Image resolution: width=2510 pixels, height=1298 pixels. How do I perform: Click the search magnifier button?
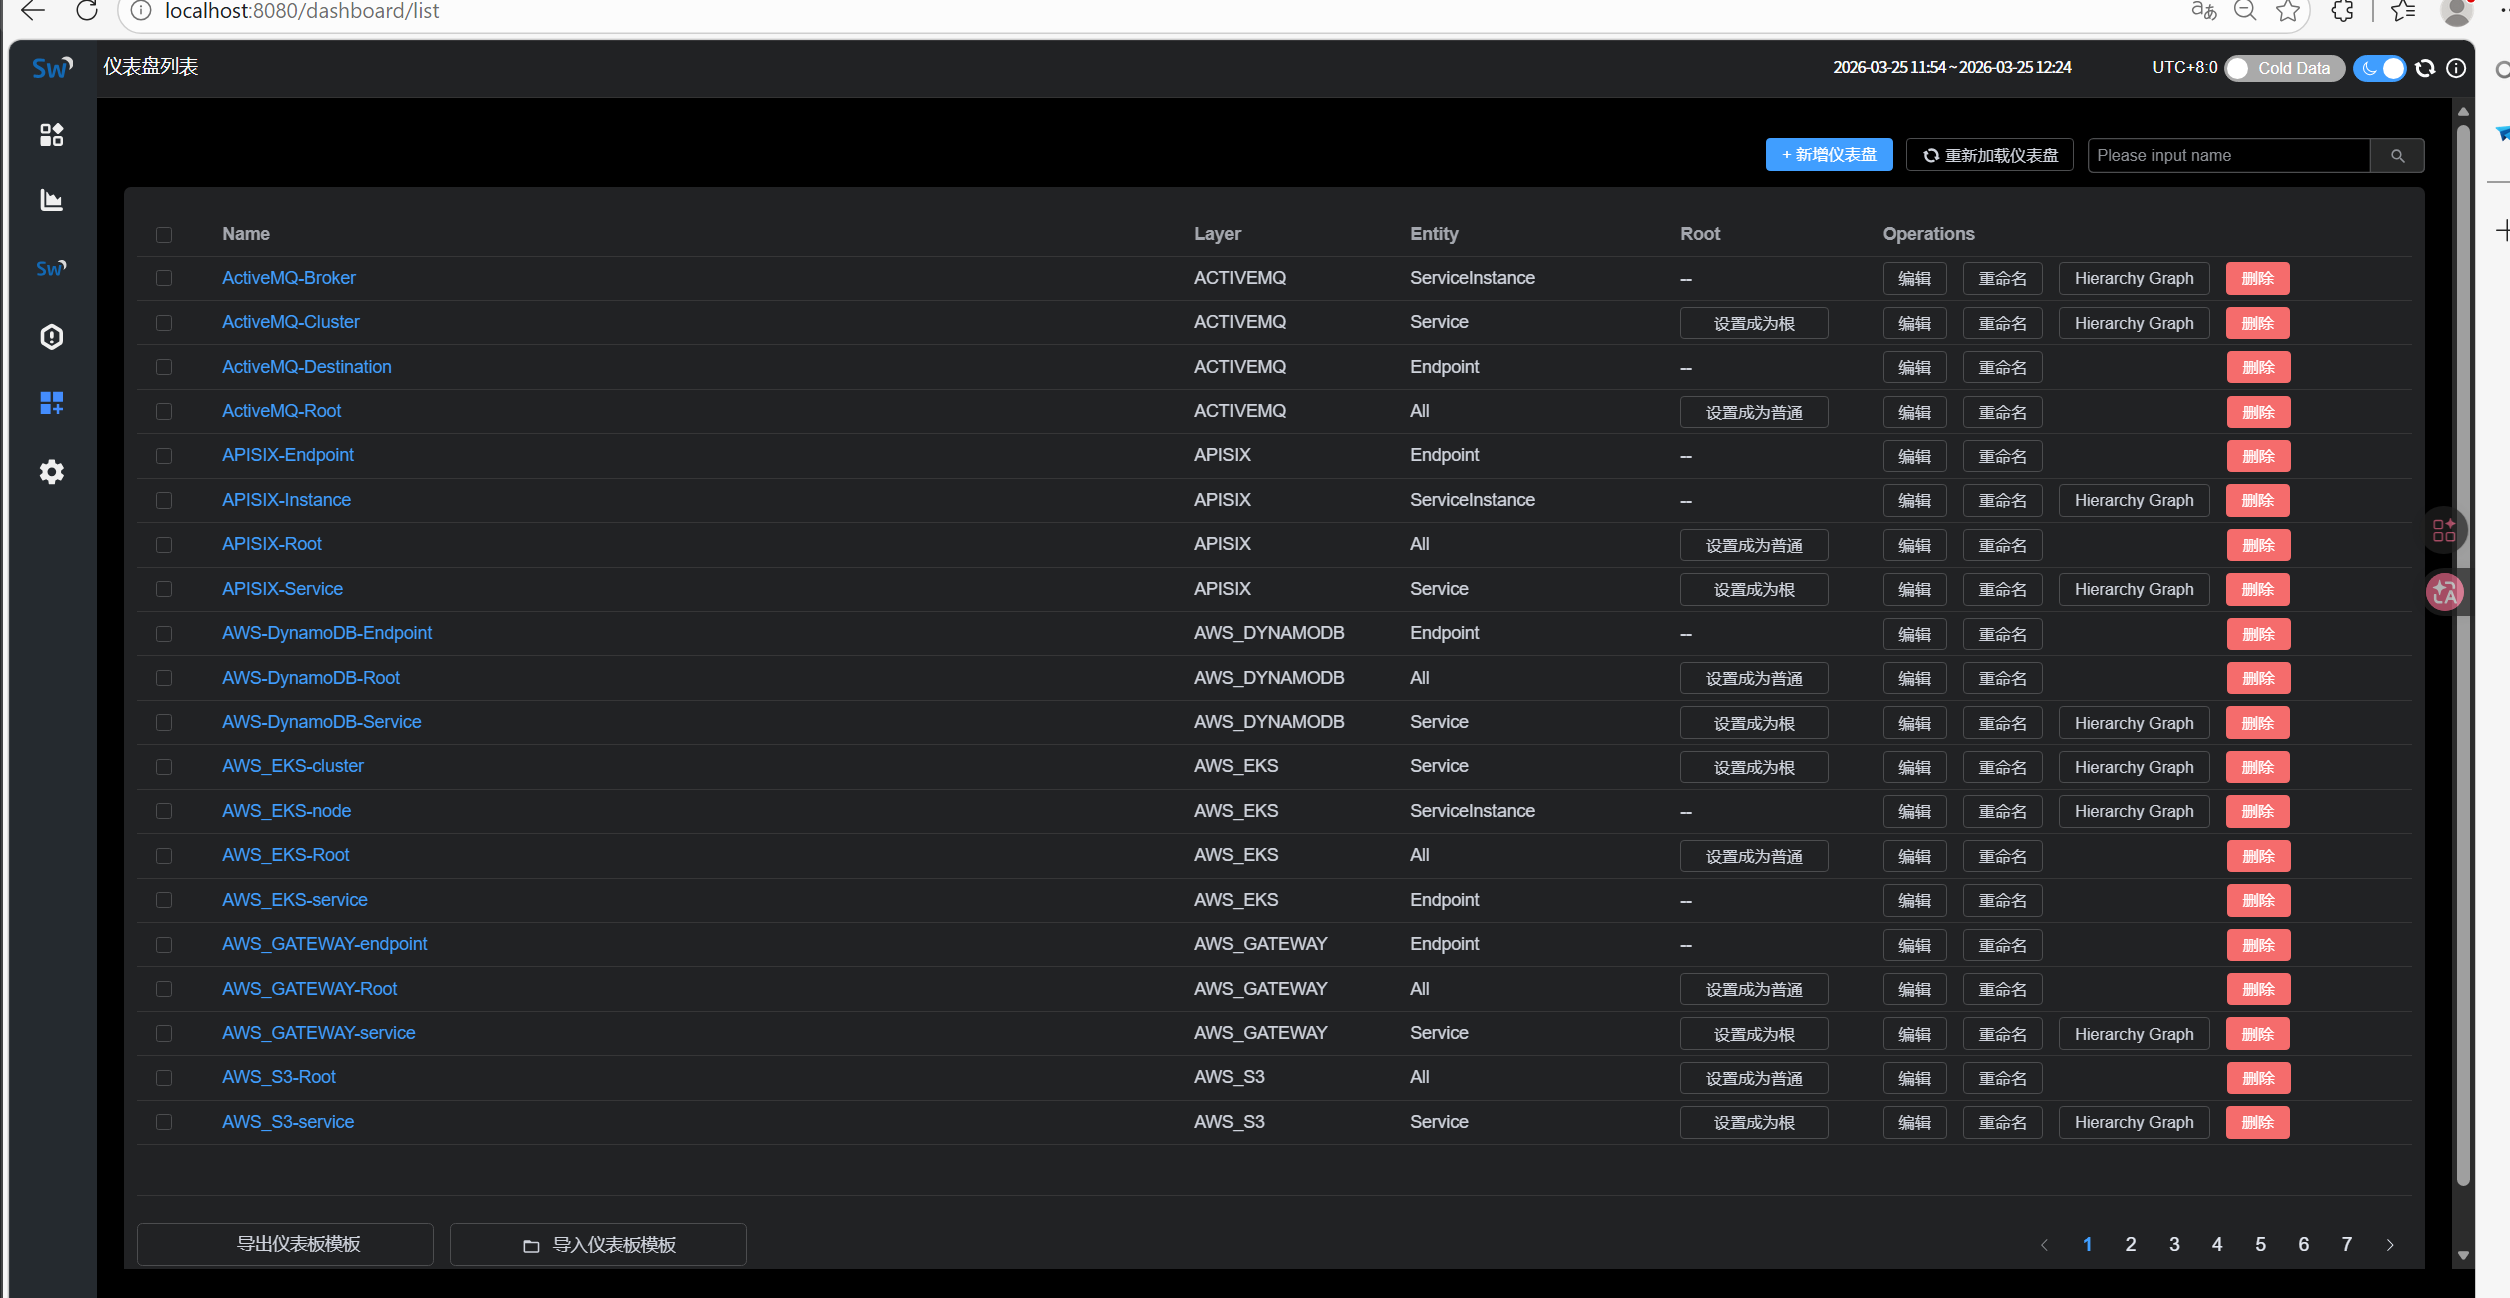point(2397,156)
